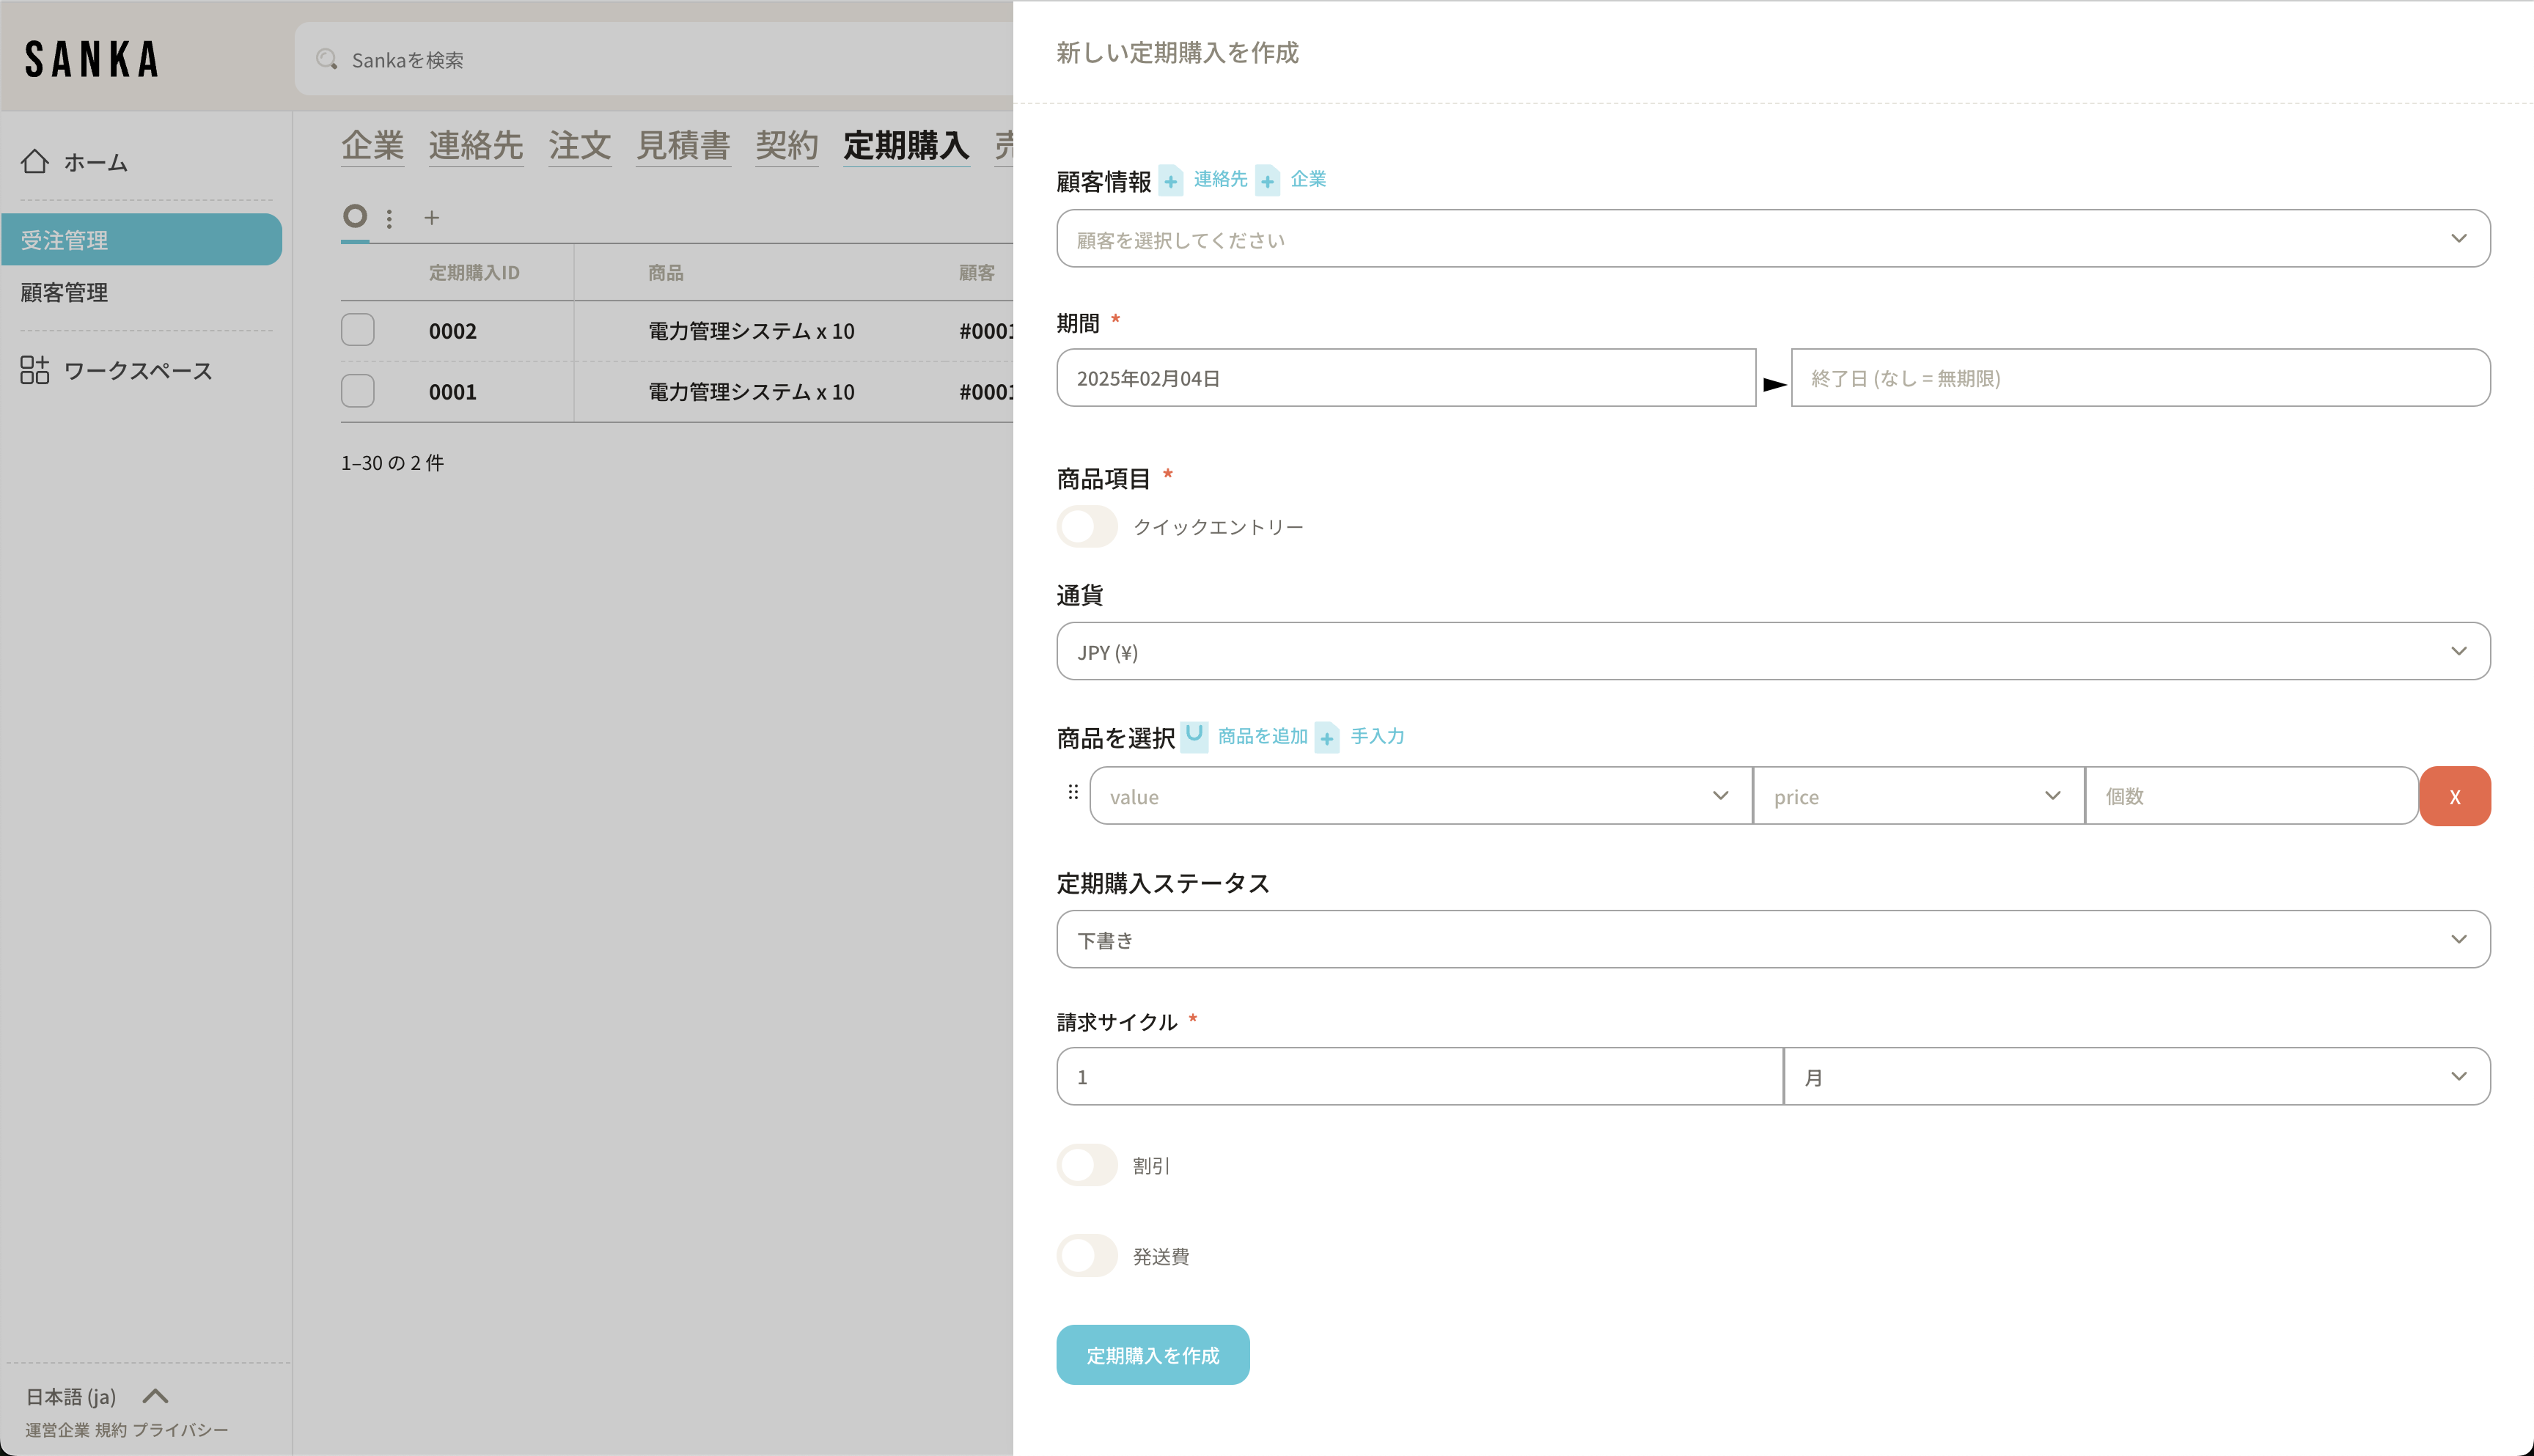
Task: Remove product row with red X button
Action: [x=2454, y=797]
